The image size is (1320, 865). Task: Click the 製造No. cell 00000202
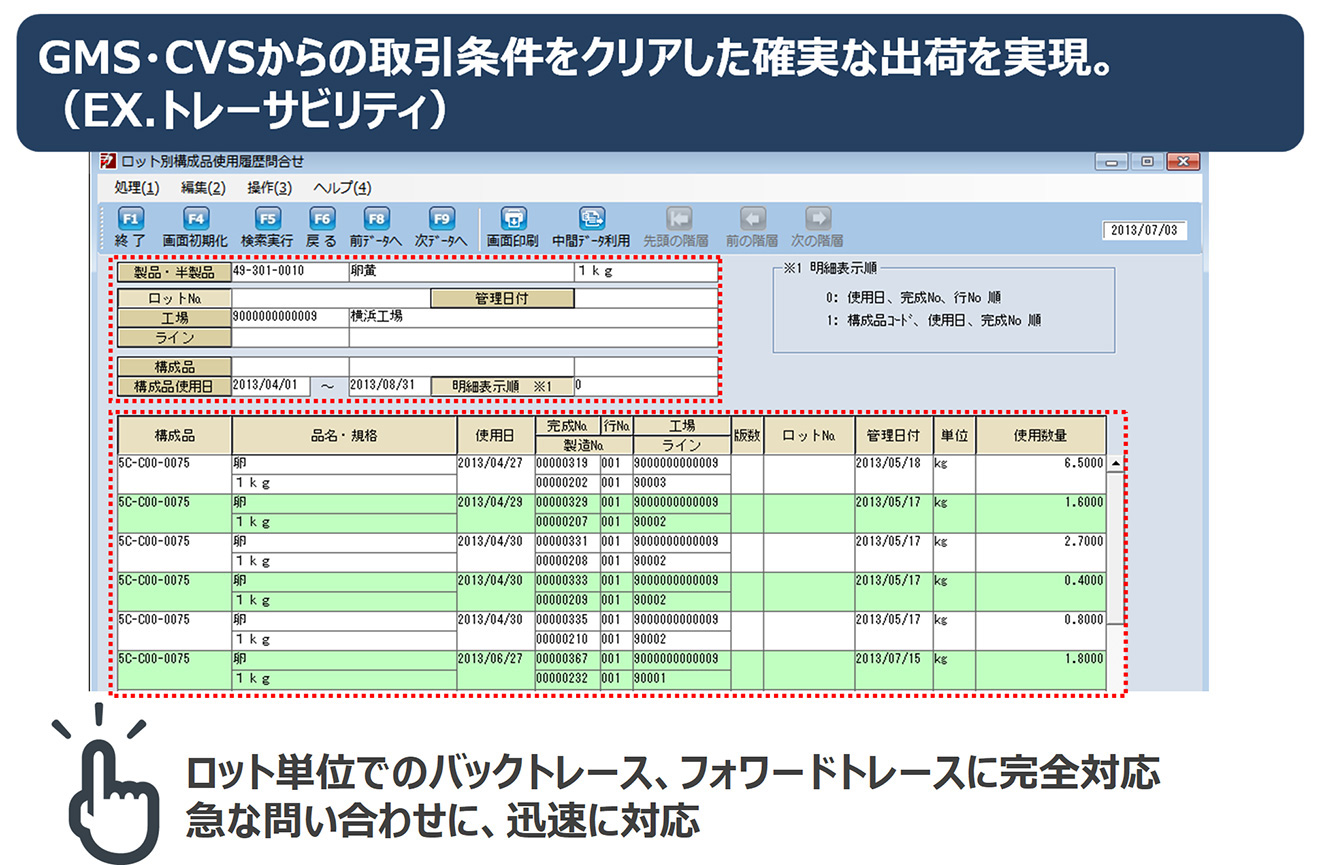tap(567, 484)
